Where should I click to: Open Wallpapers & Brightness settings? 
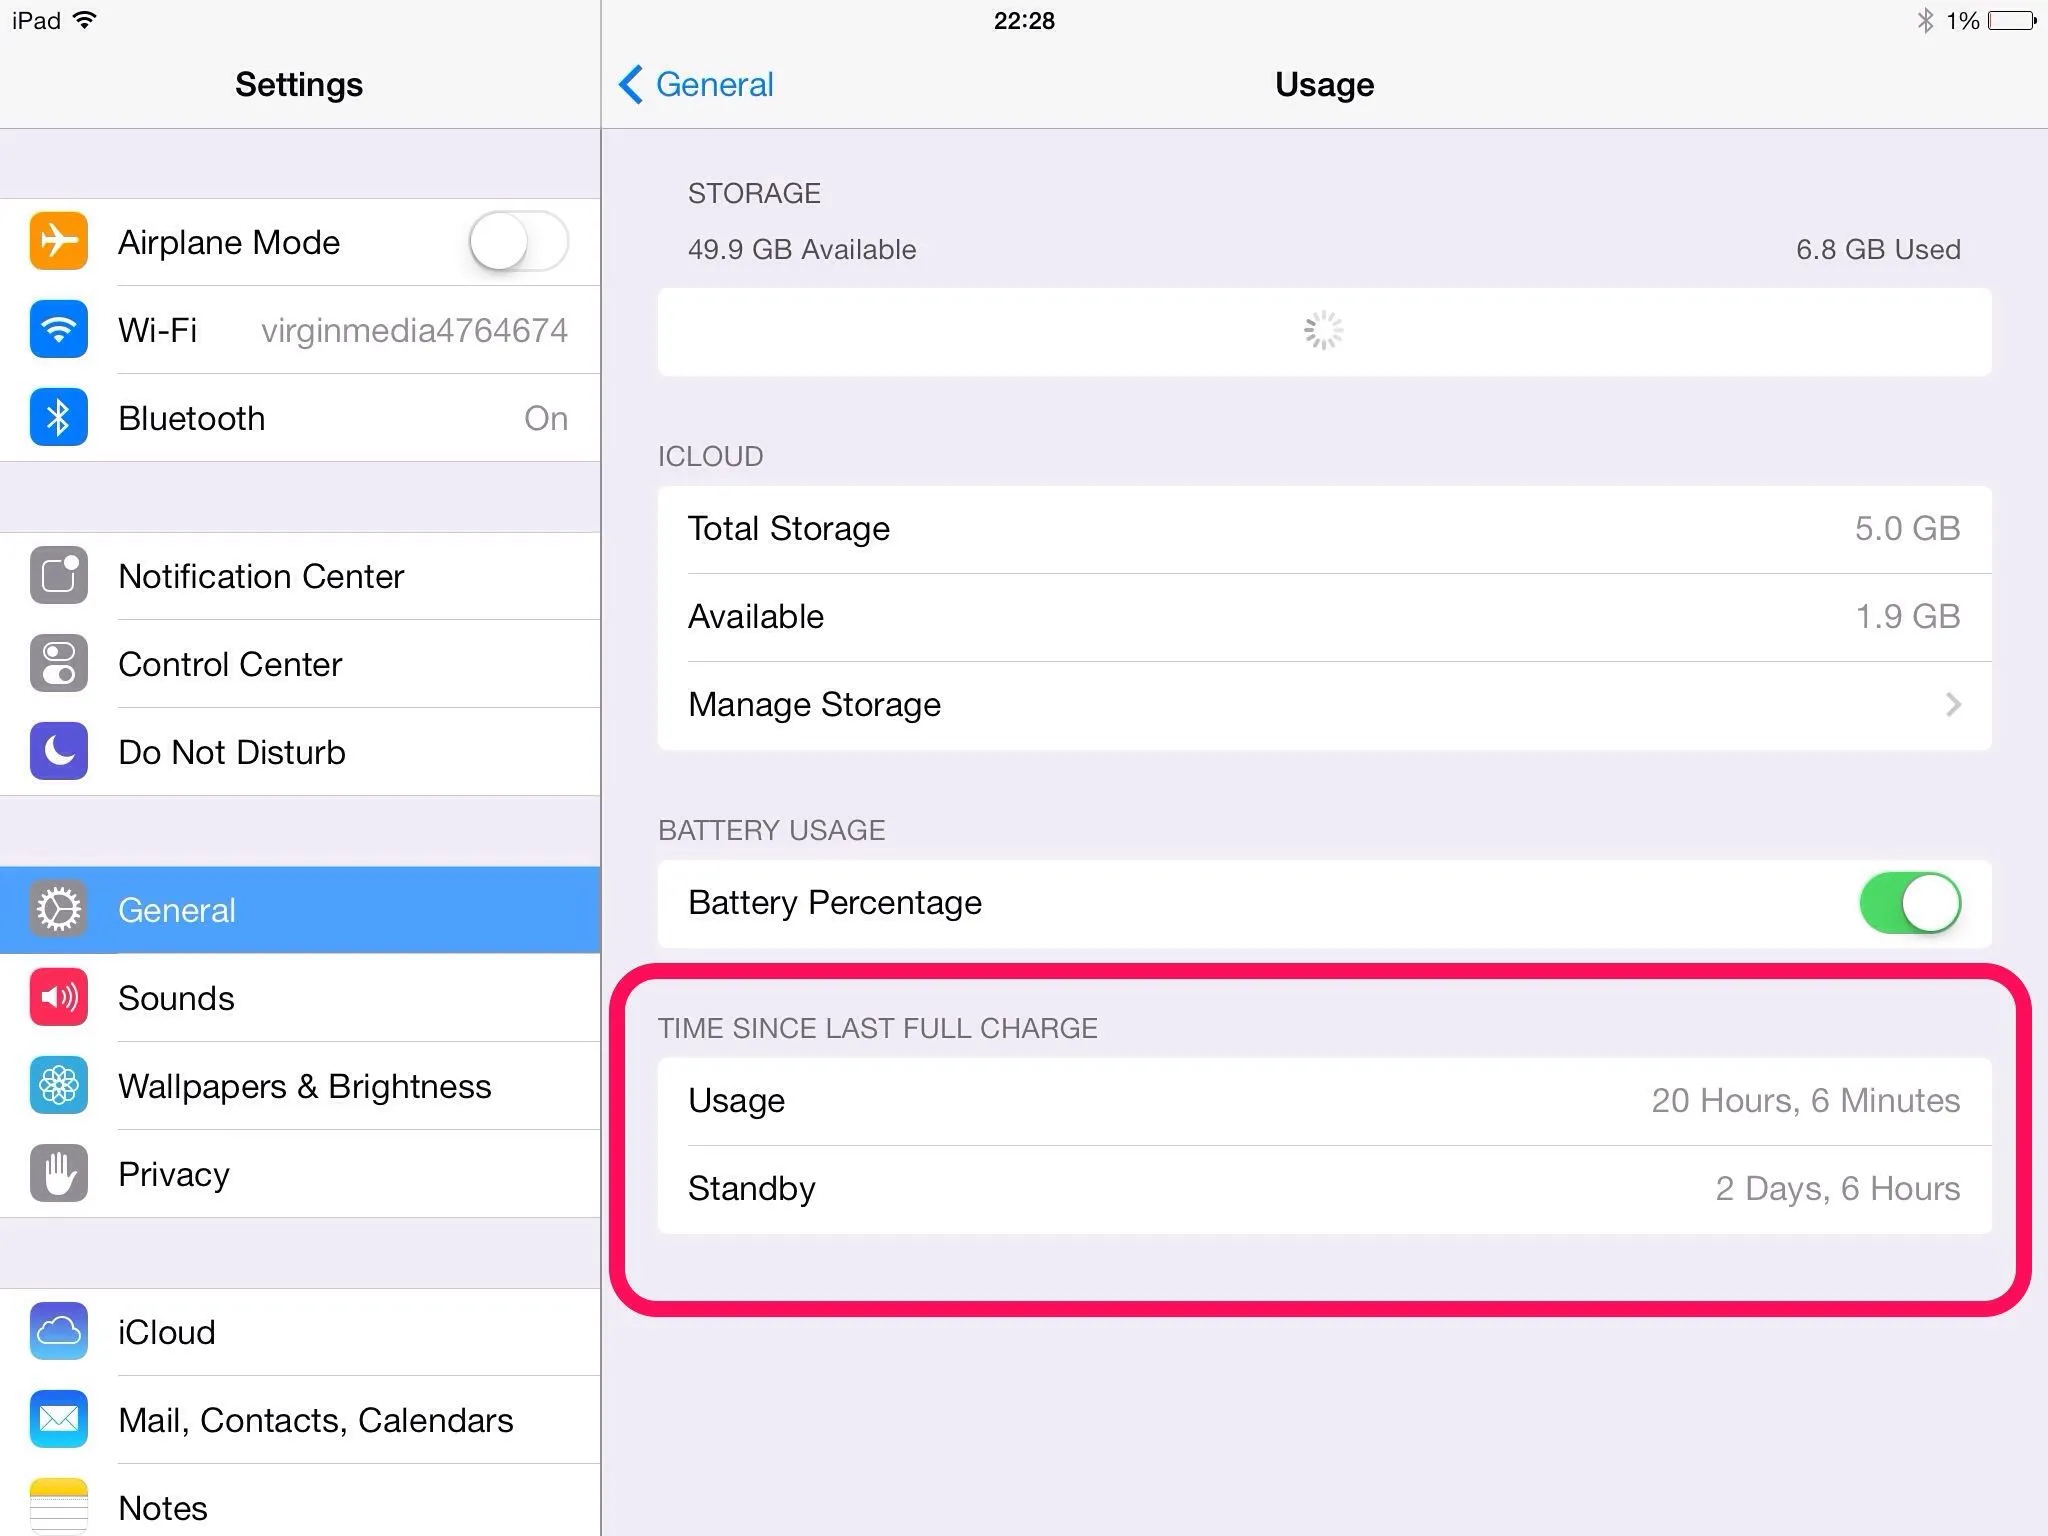tap(305, 1086)
